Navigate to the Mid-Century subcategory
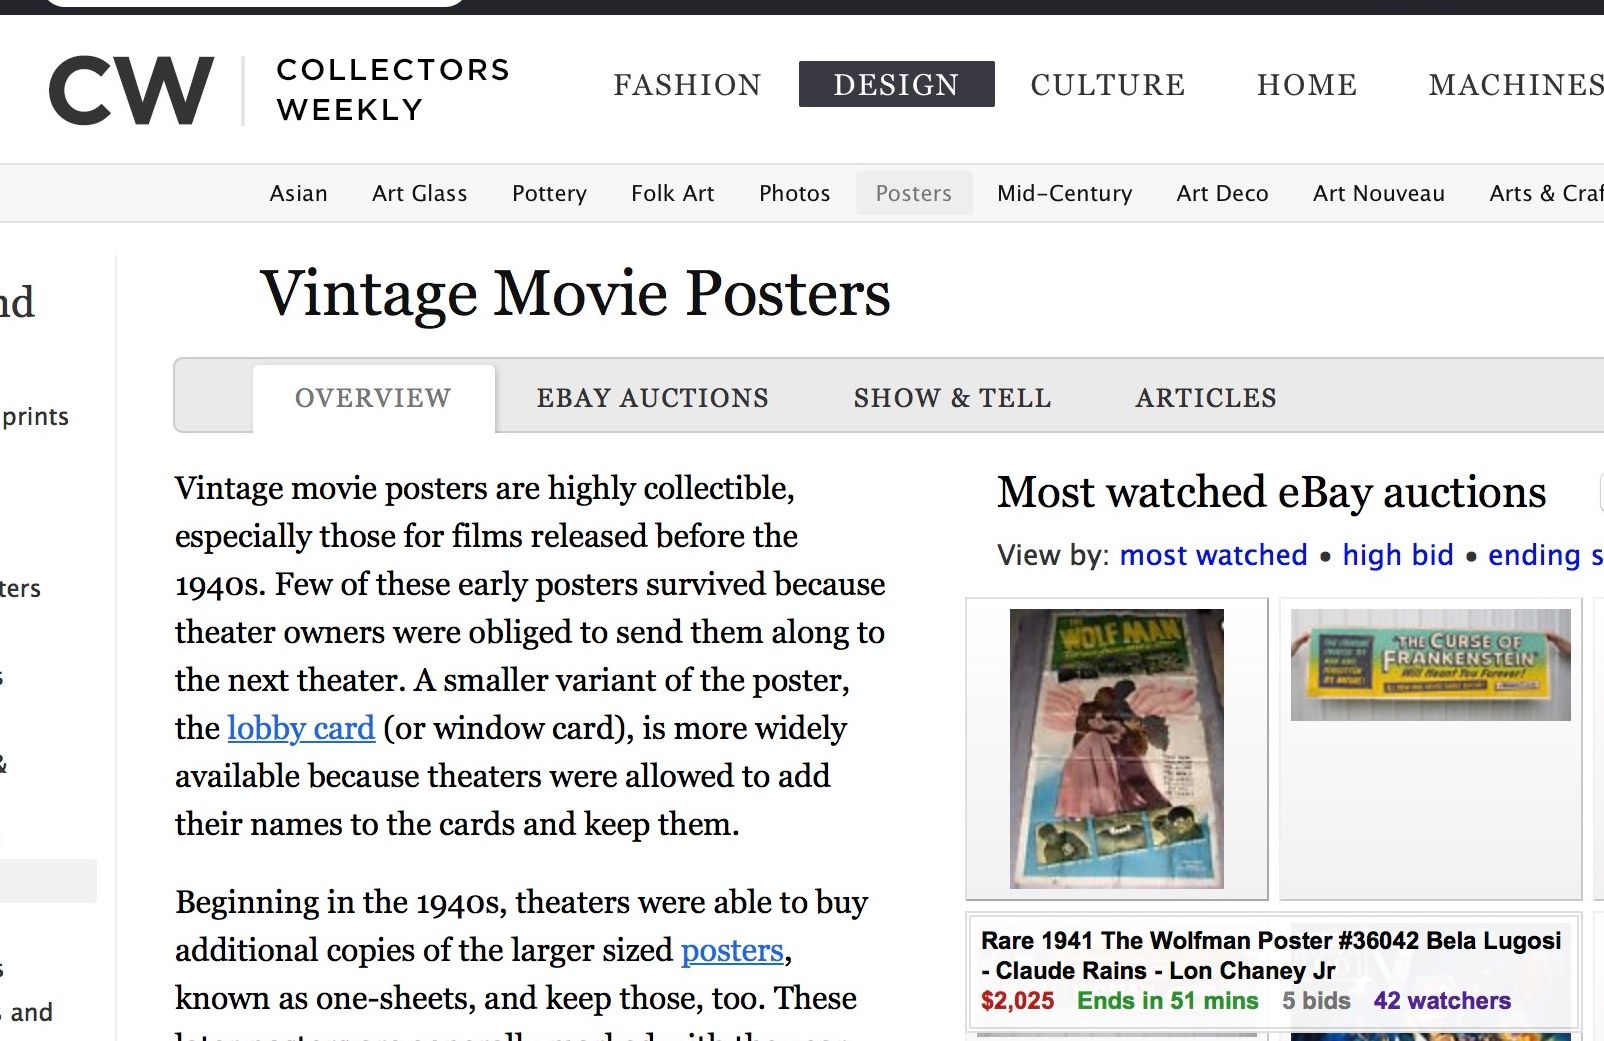 [1064, 193]
